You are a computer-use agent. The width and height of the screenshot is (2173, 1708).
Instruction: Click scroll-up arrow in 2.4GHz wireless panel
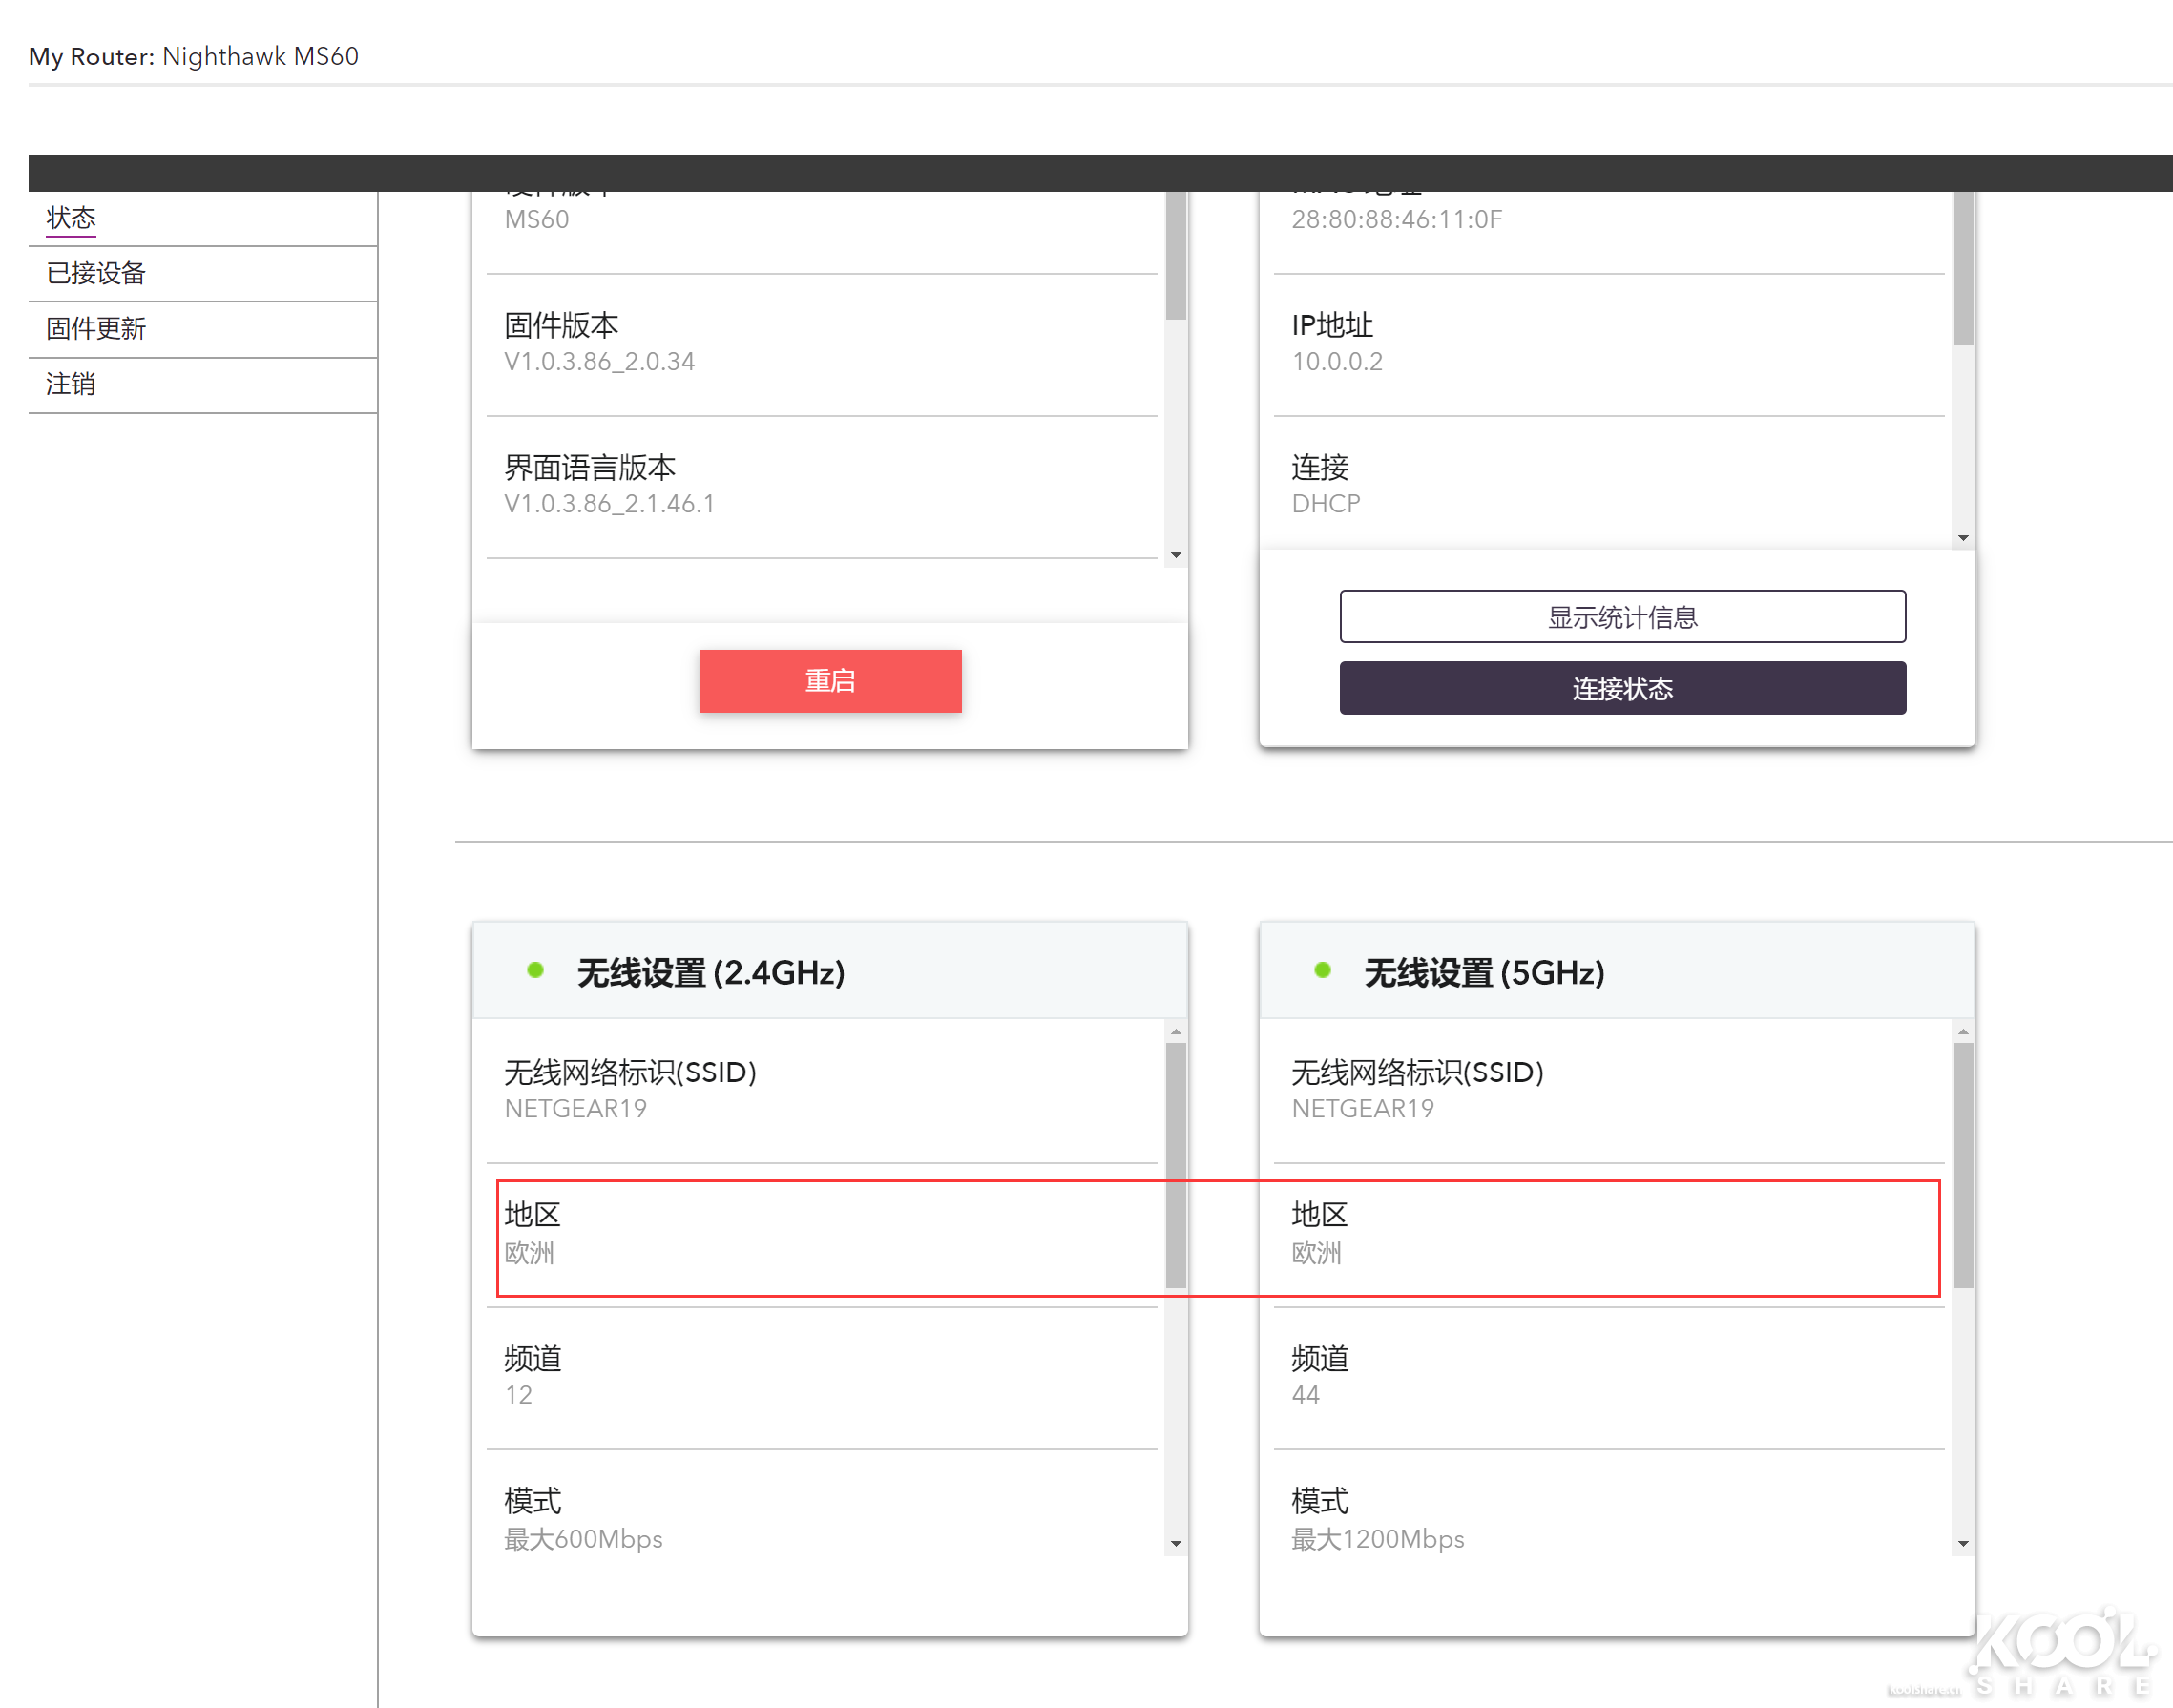point(1176,1031)
